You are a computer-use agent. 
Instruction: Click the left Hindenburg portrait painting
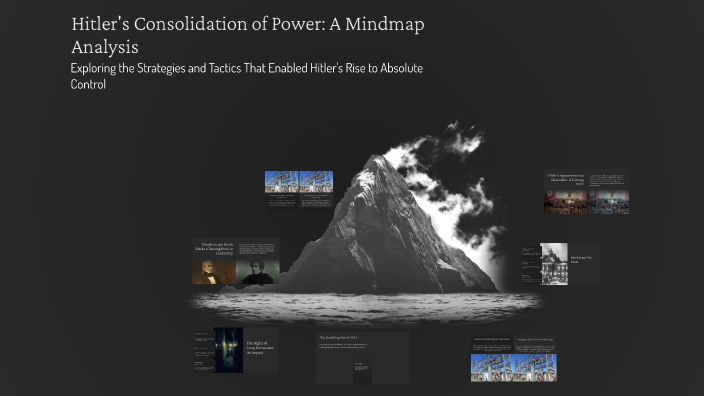pos(214,272)
